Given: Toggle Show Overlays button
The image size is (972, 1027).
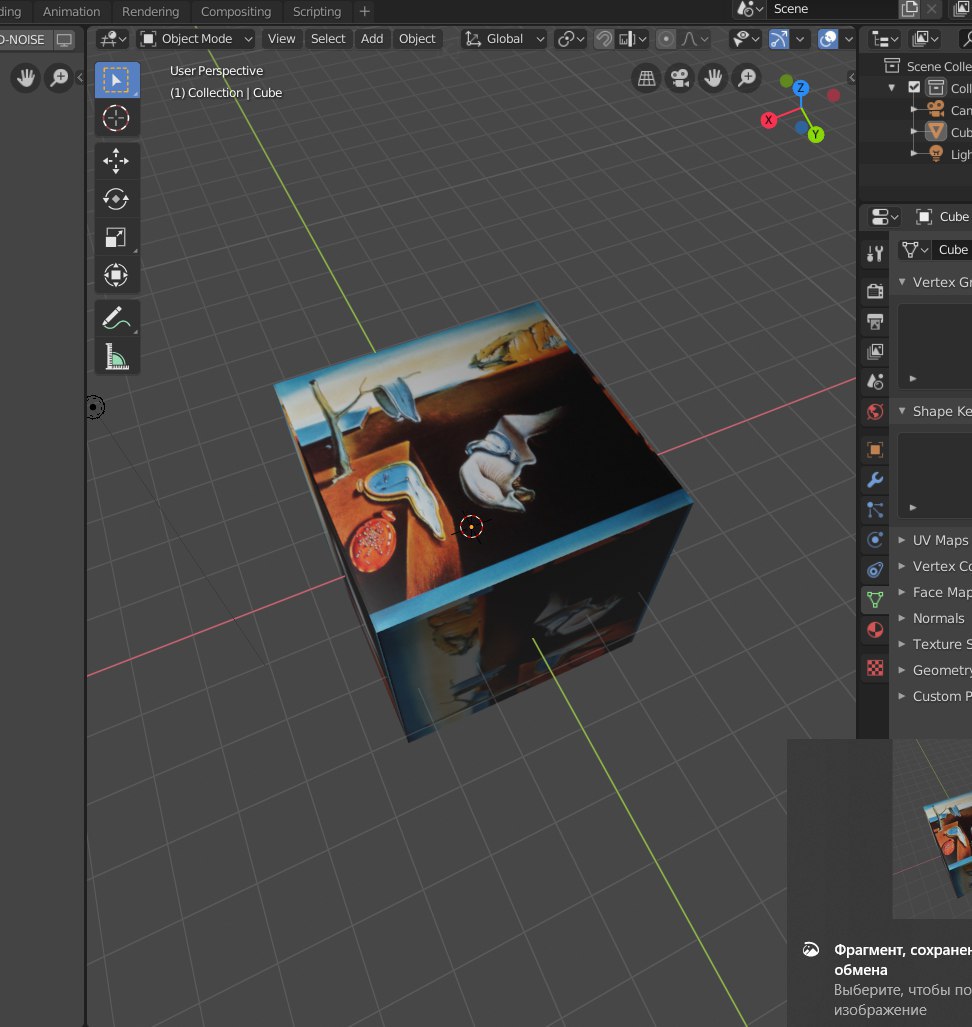Looking at the screenshot, I should click(x=828, y=39).
